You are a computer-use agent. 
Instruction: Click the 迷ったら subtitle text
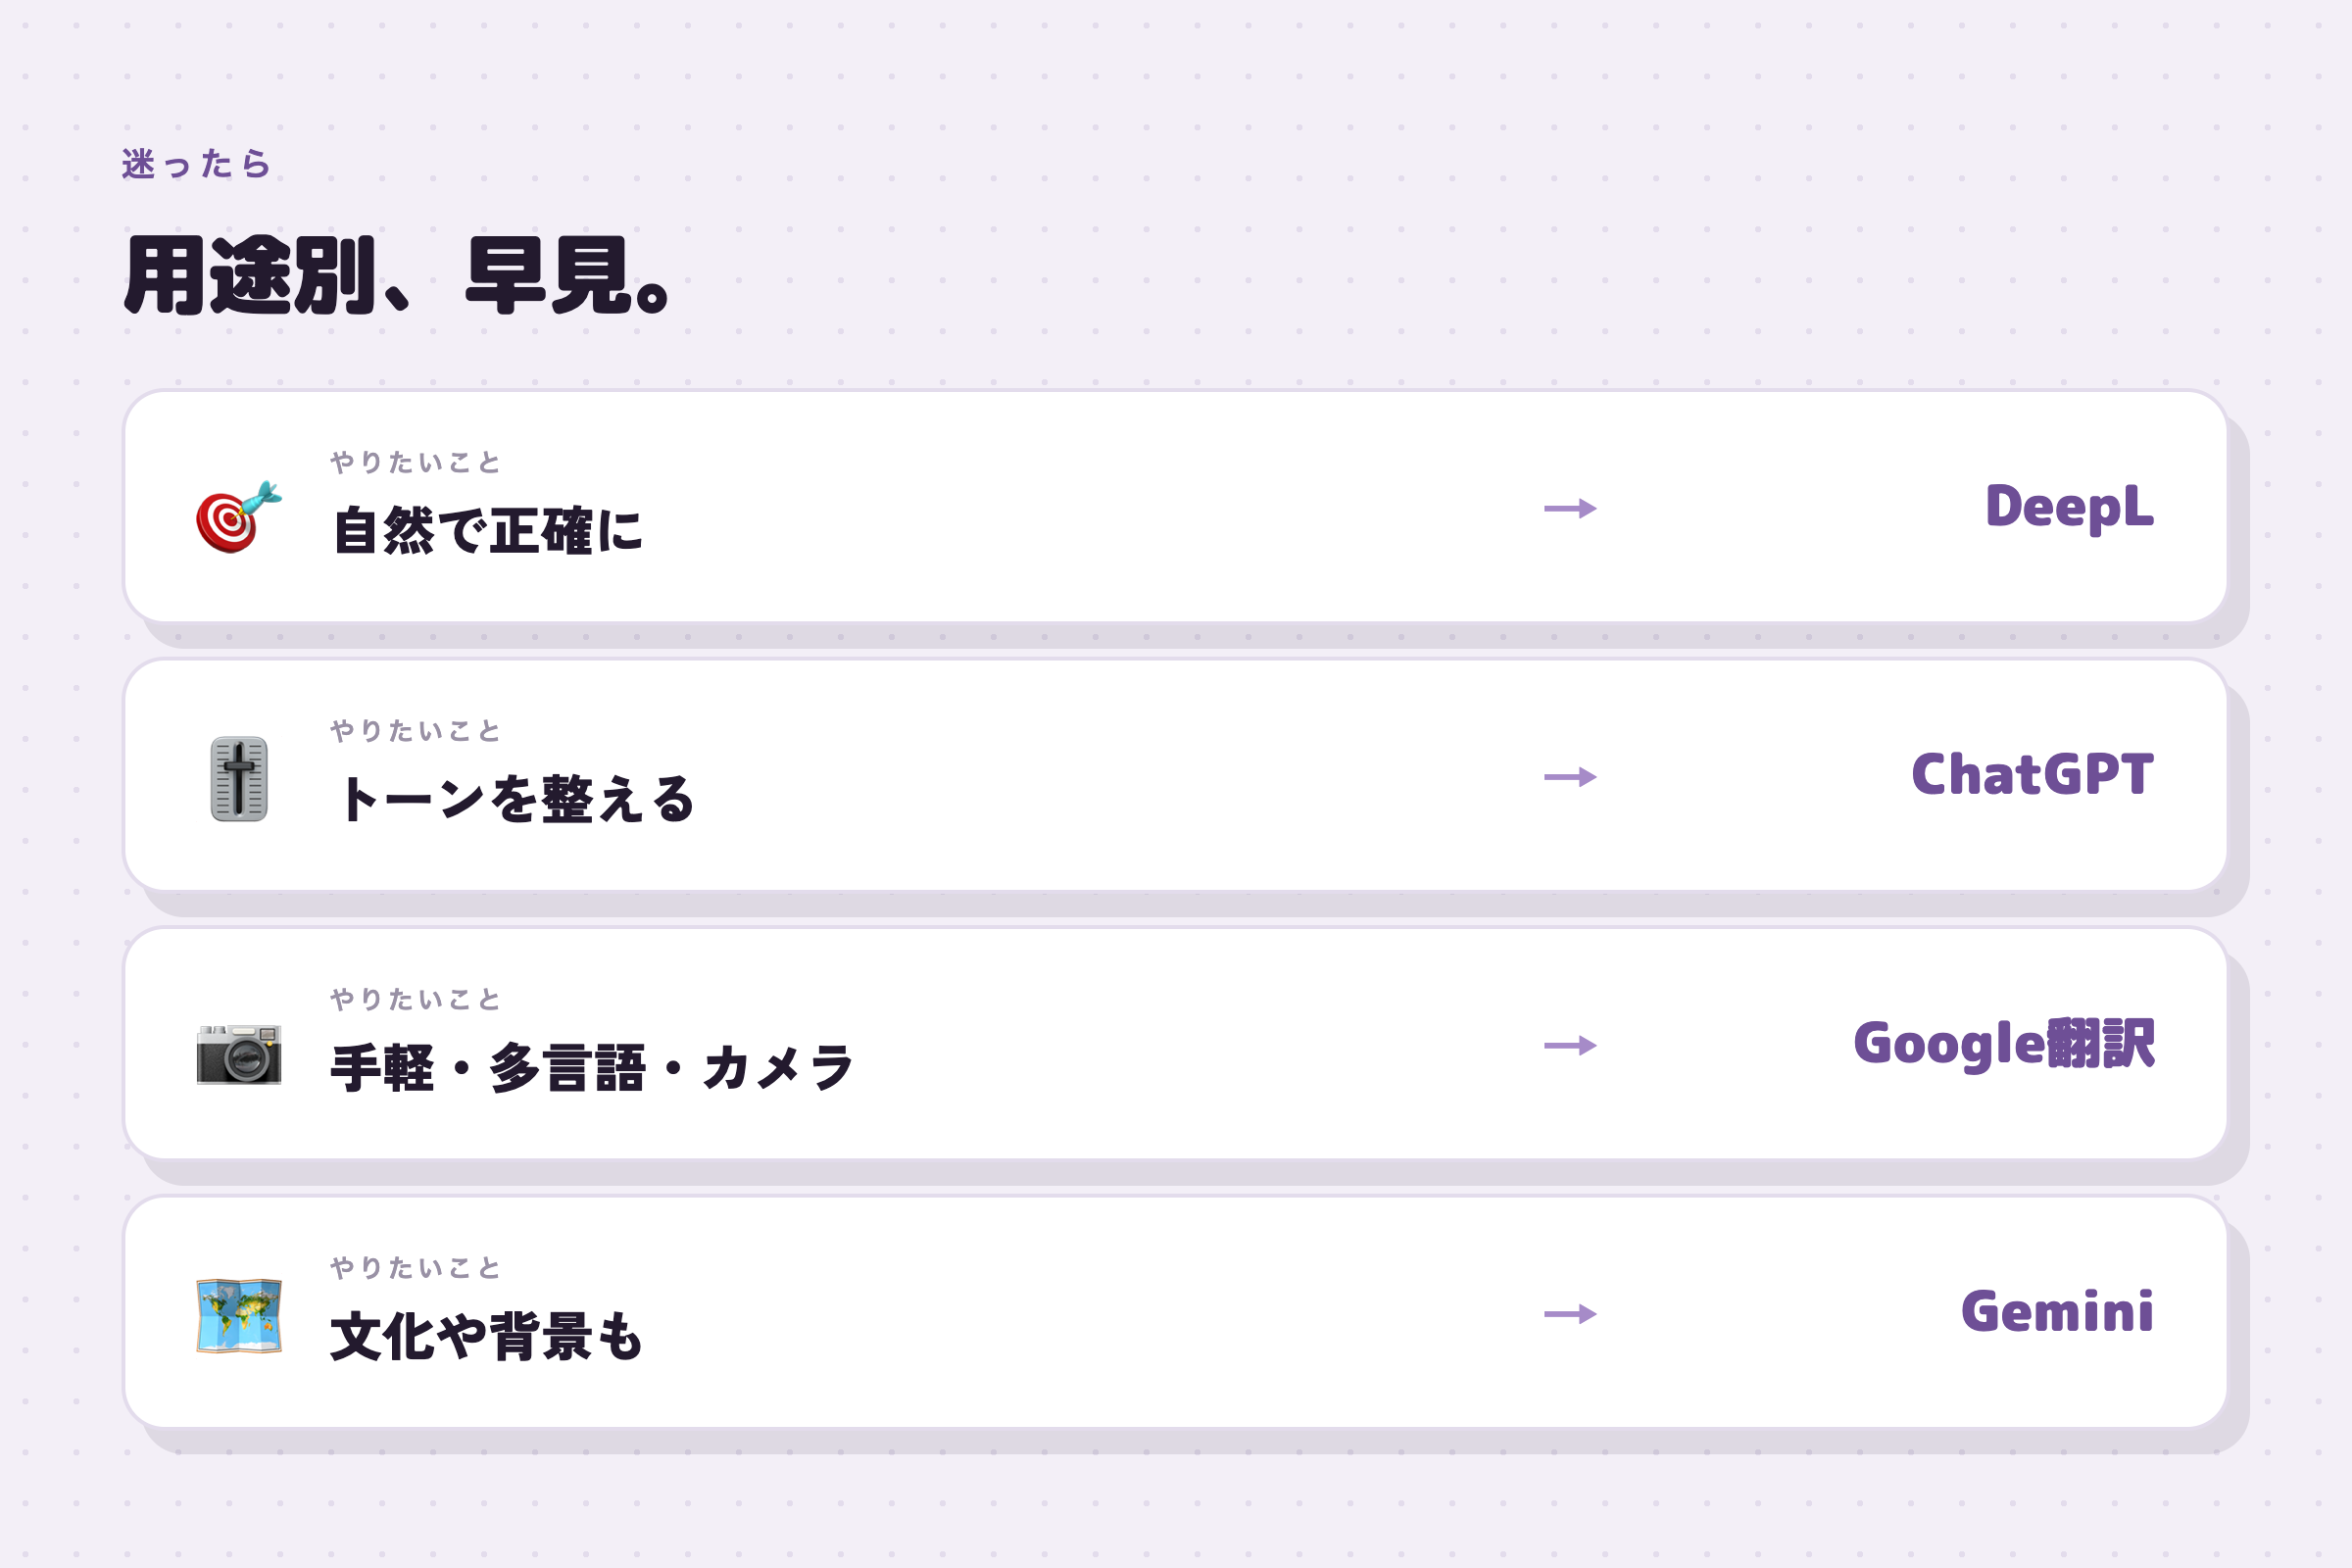tap(196, 164)
